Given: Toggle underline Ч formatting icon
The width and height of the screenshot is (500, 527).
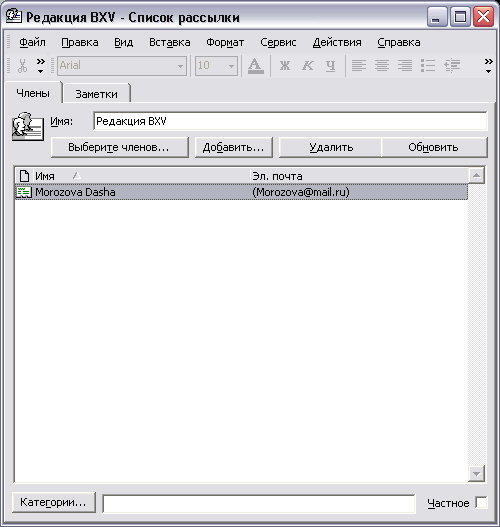Looking at the screenshot, I should [331, 66].
